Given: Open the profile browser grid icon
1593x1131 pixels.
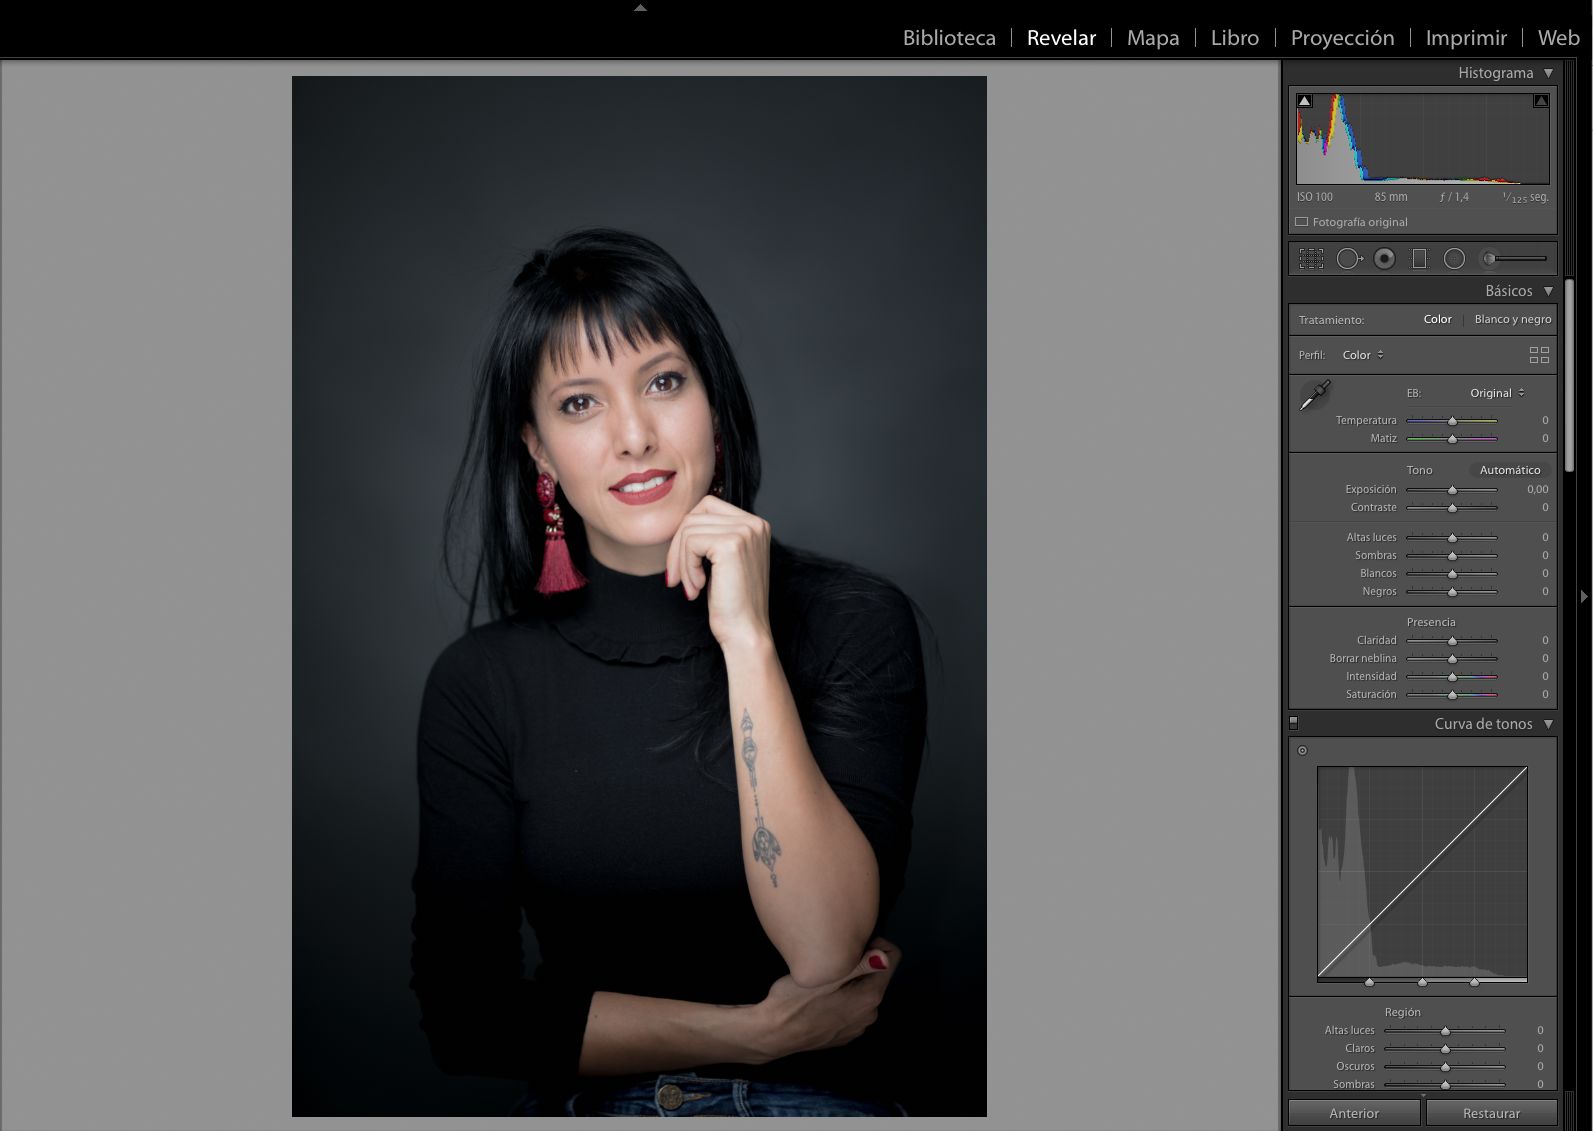Looking at the screenshot, I should (1539, 355).
